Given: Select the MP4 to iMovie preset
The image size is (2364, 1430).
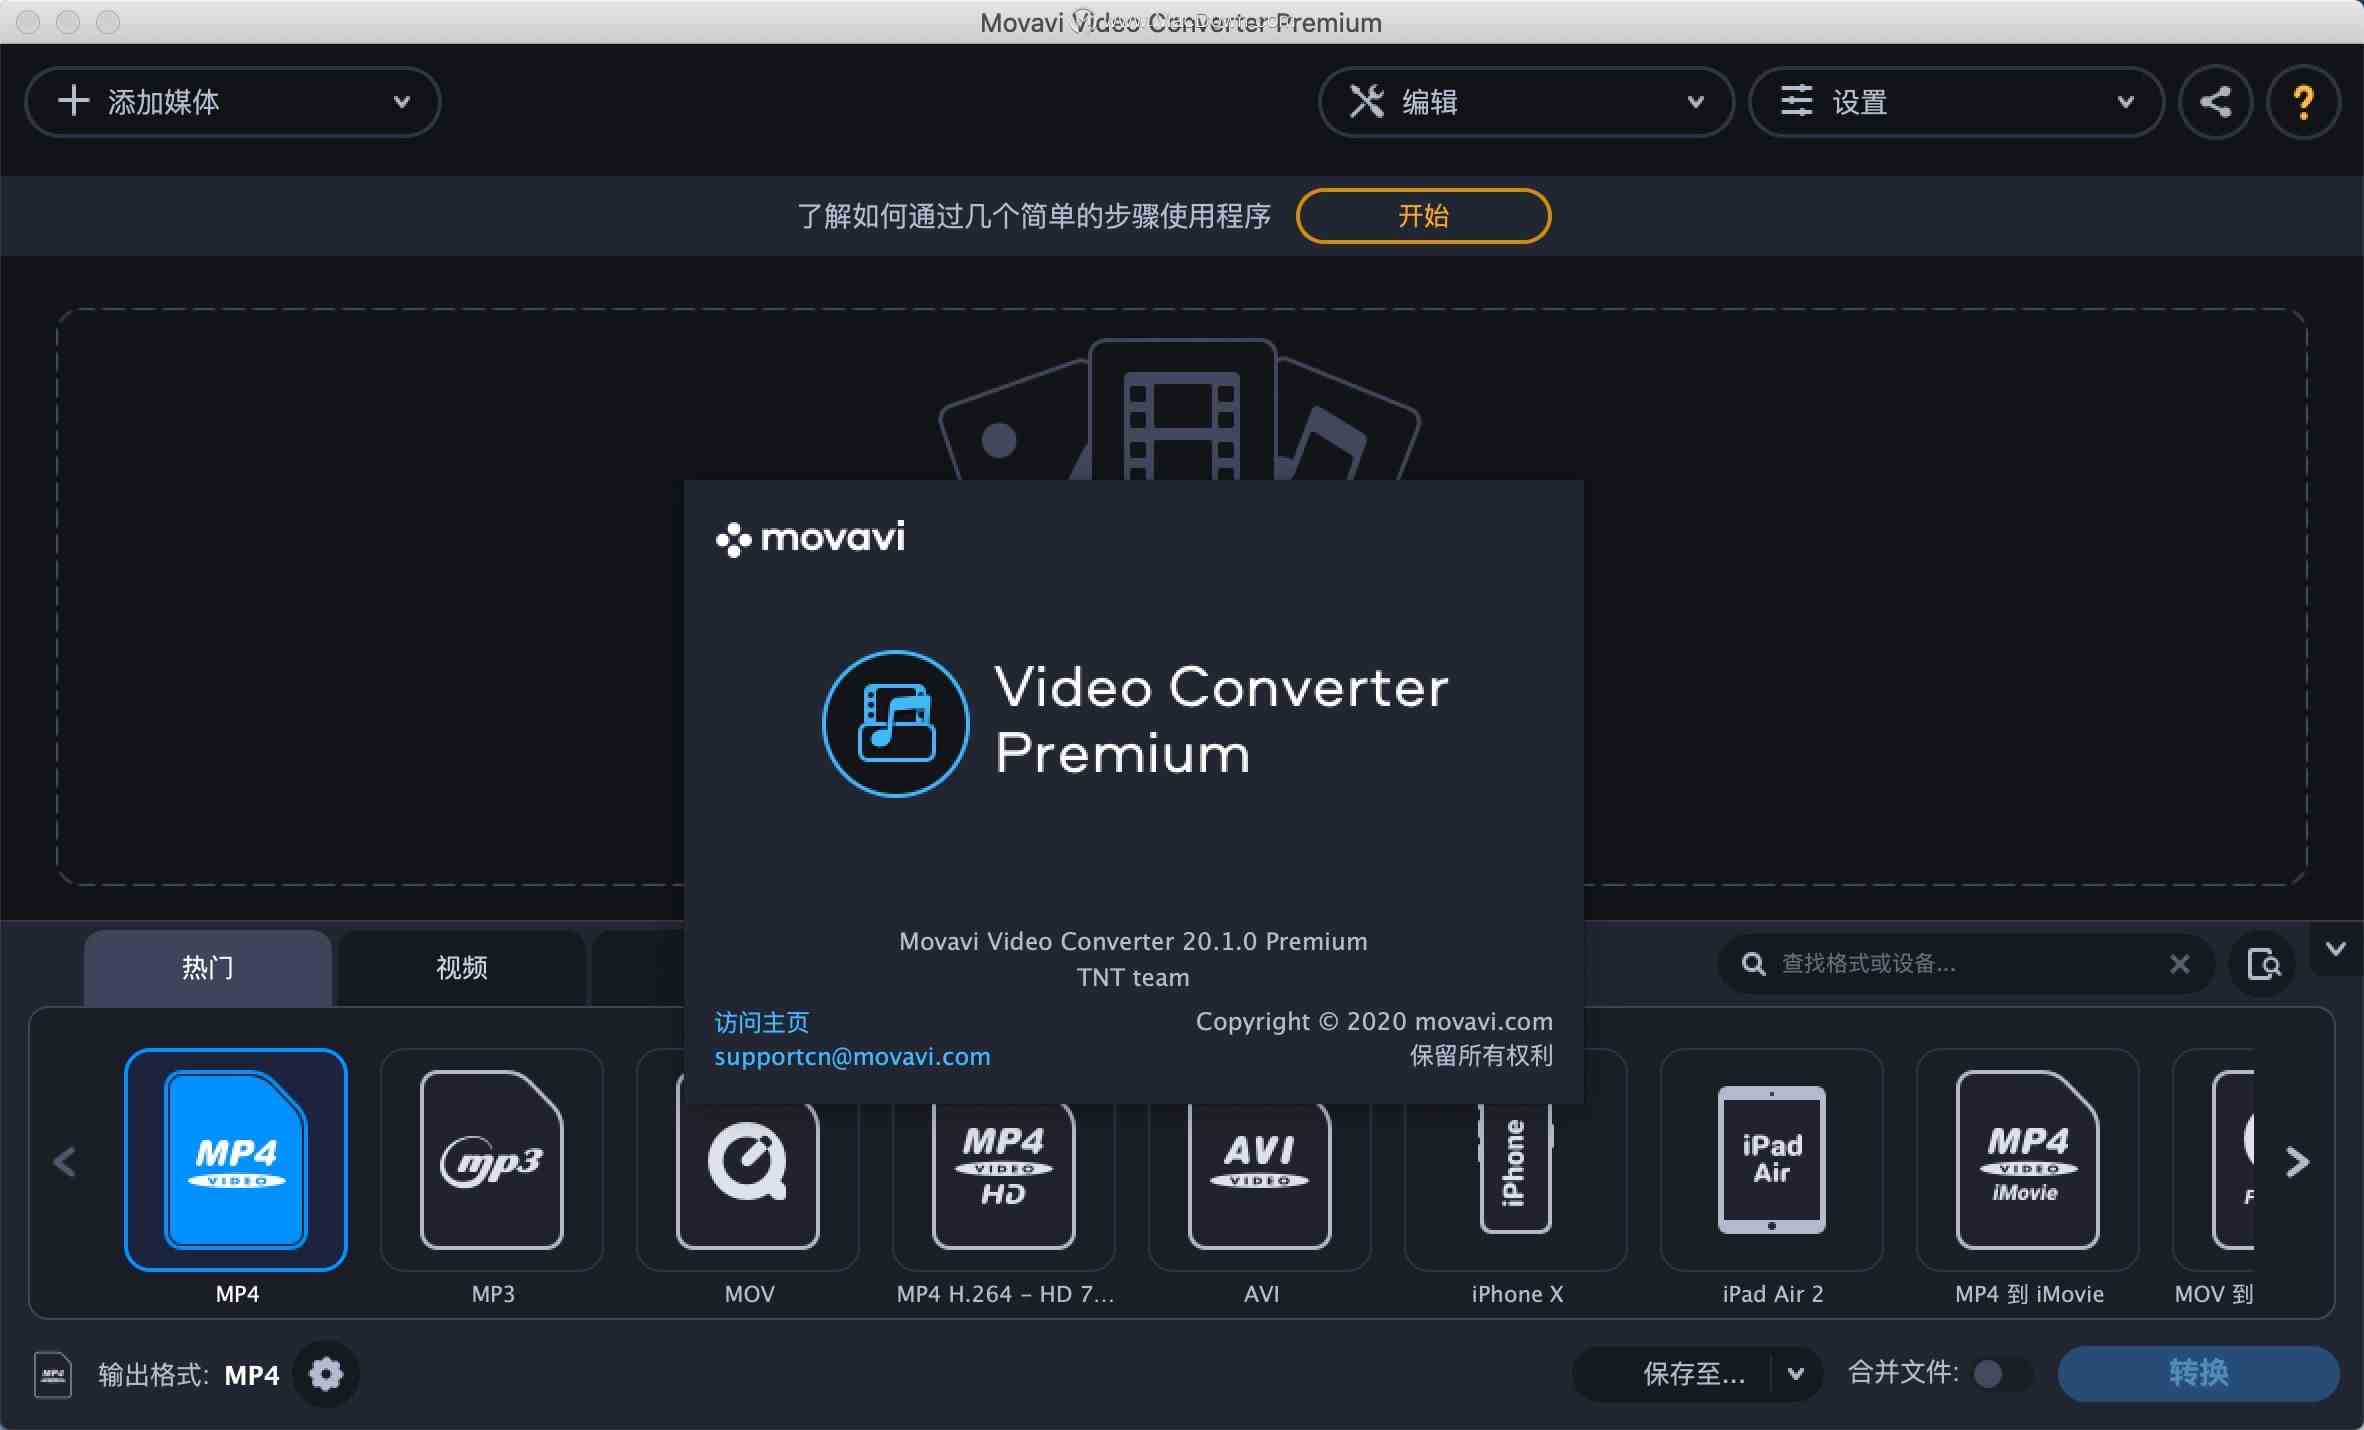Looking at the screenshot, I should 2028,1159.
